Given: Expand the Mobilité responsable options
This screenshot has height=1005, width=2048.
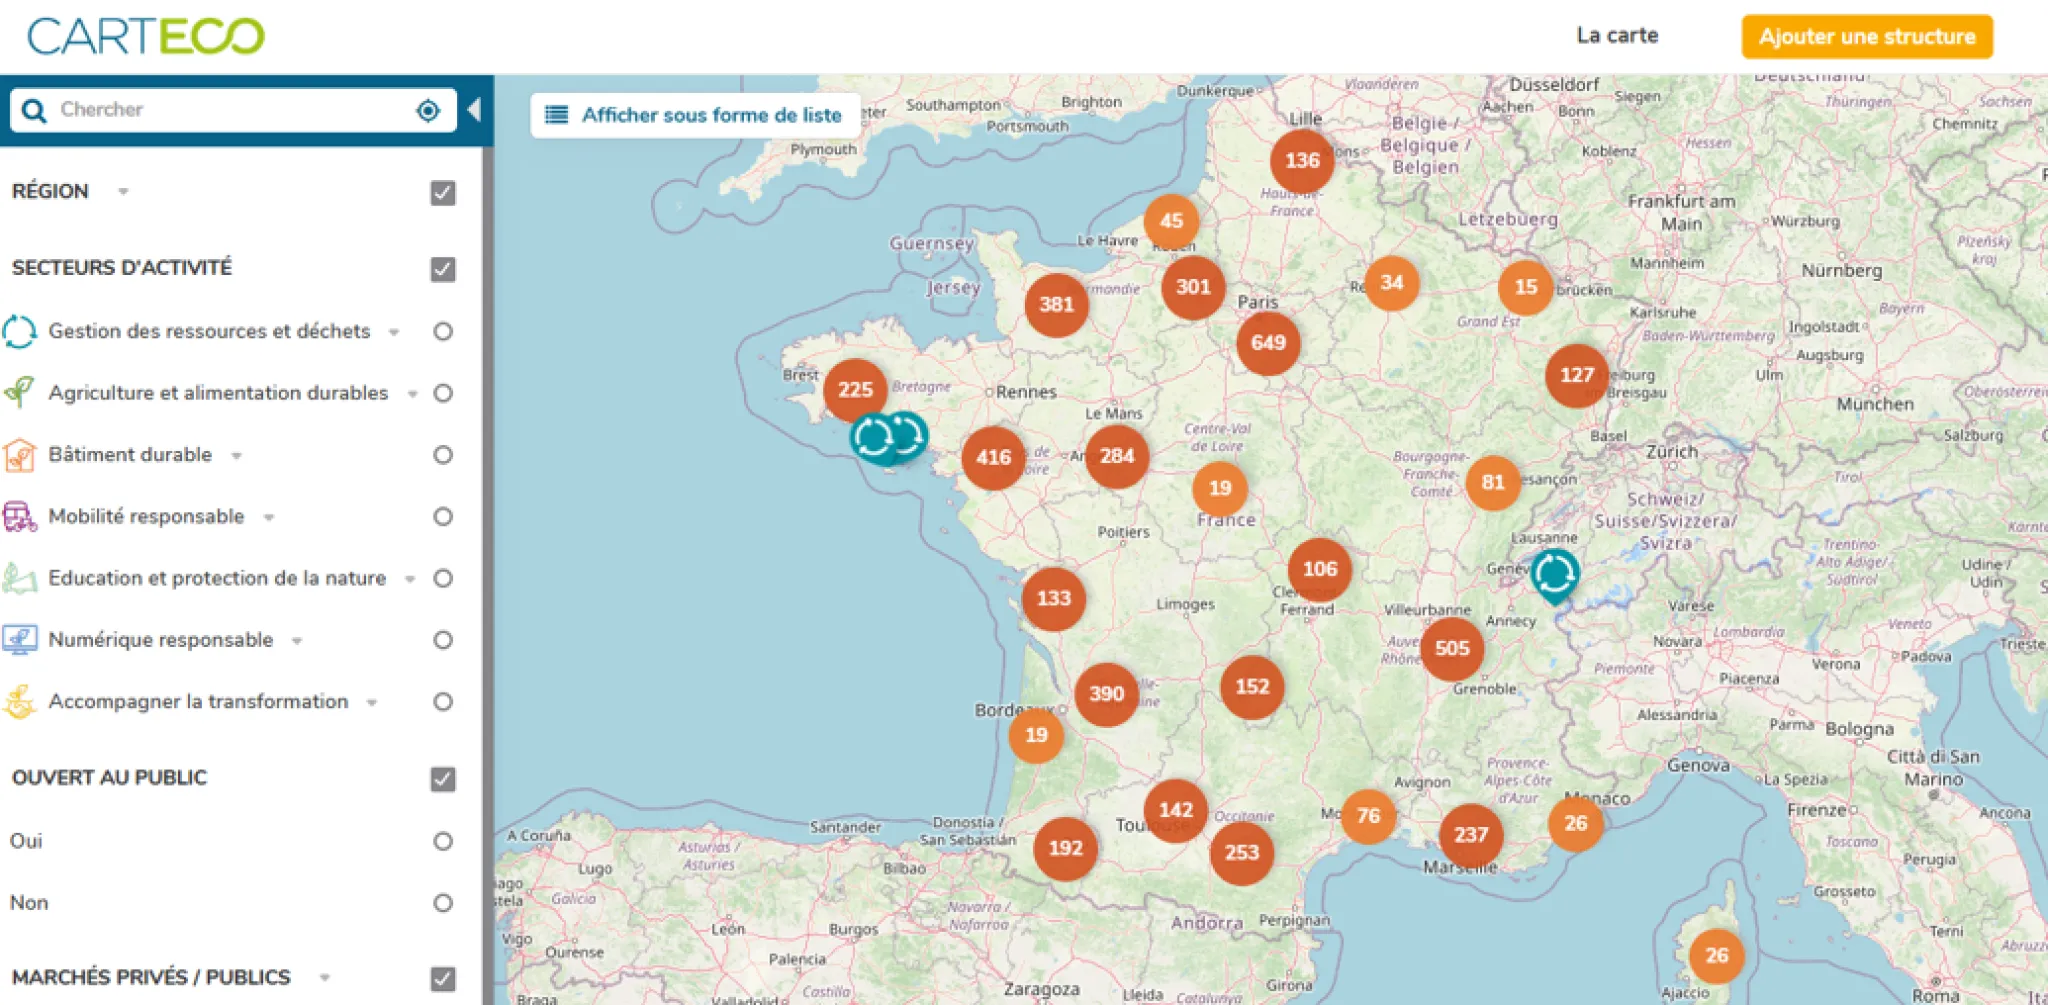Looking at the screenshot, I should [267, 517].
